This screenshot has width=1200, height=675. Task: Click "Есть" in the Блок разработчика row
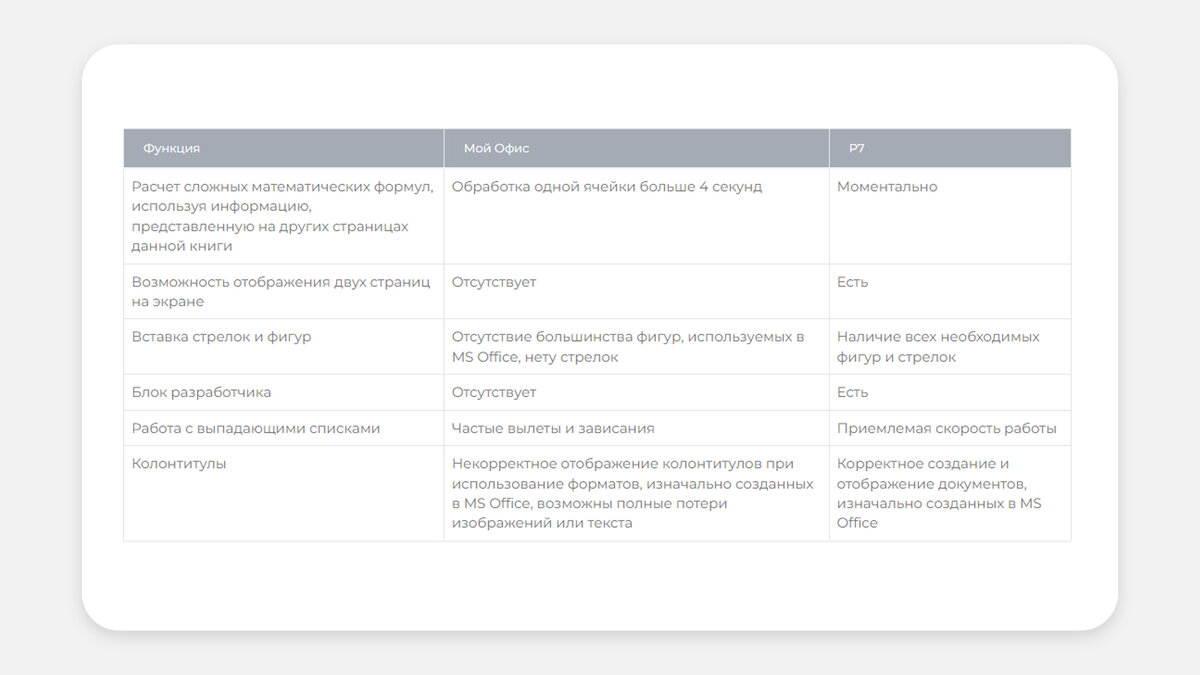coord(950,392)
